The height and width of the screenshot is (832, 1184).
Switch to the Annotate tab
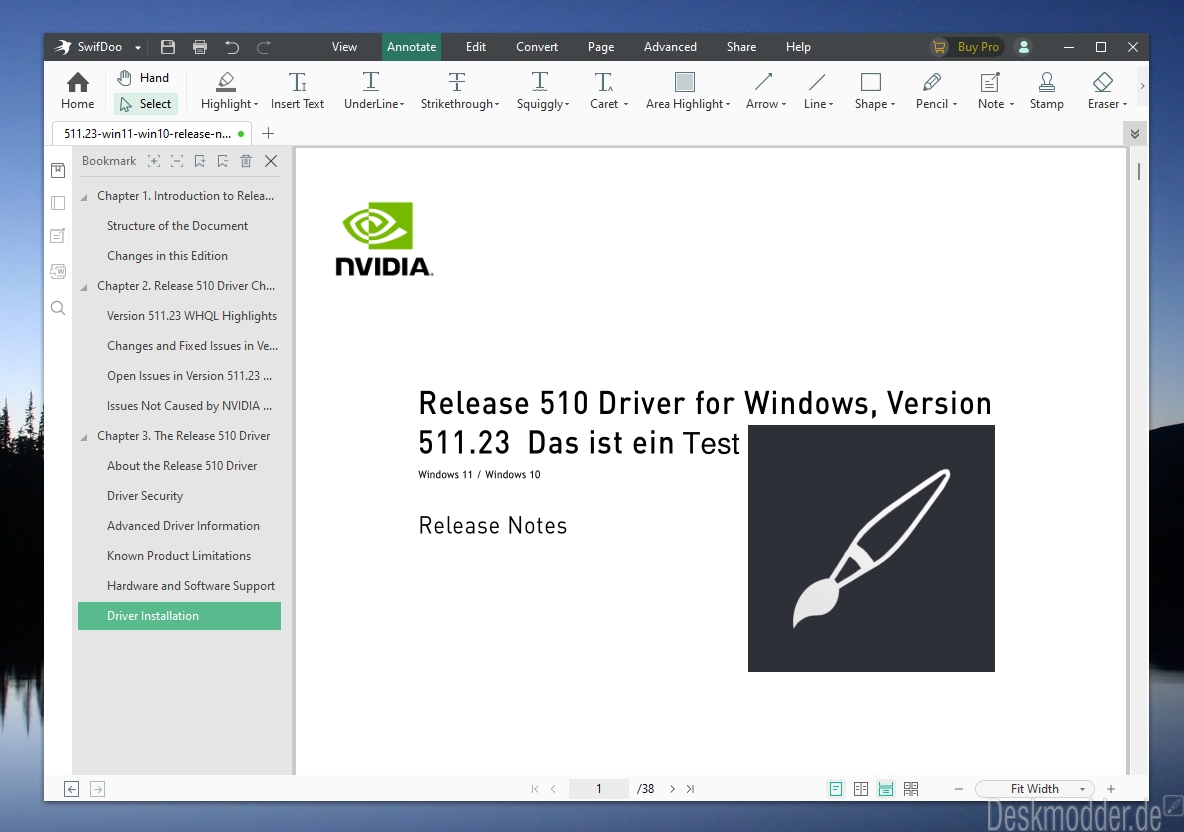[412, 47]
